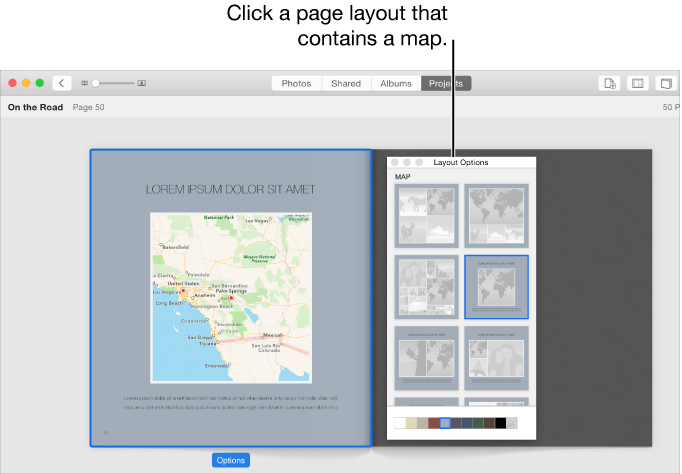Screen dimensions: 682x474
Task: Click the right-hand dark blank page
Action: coord(594,298)
